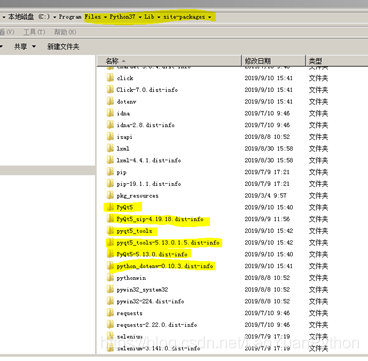This screenshot has height=361, width=368.
Task: Select the pythonwin folder icon
Action: pyautogui.click(x=110, y=278)
